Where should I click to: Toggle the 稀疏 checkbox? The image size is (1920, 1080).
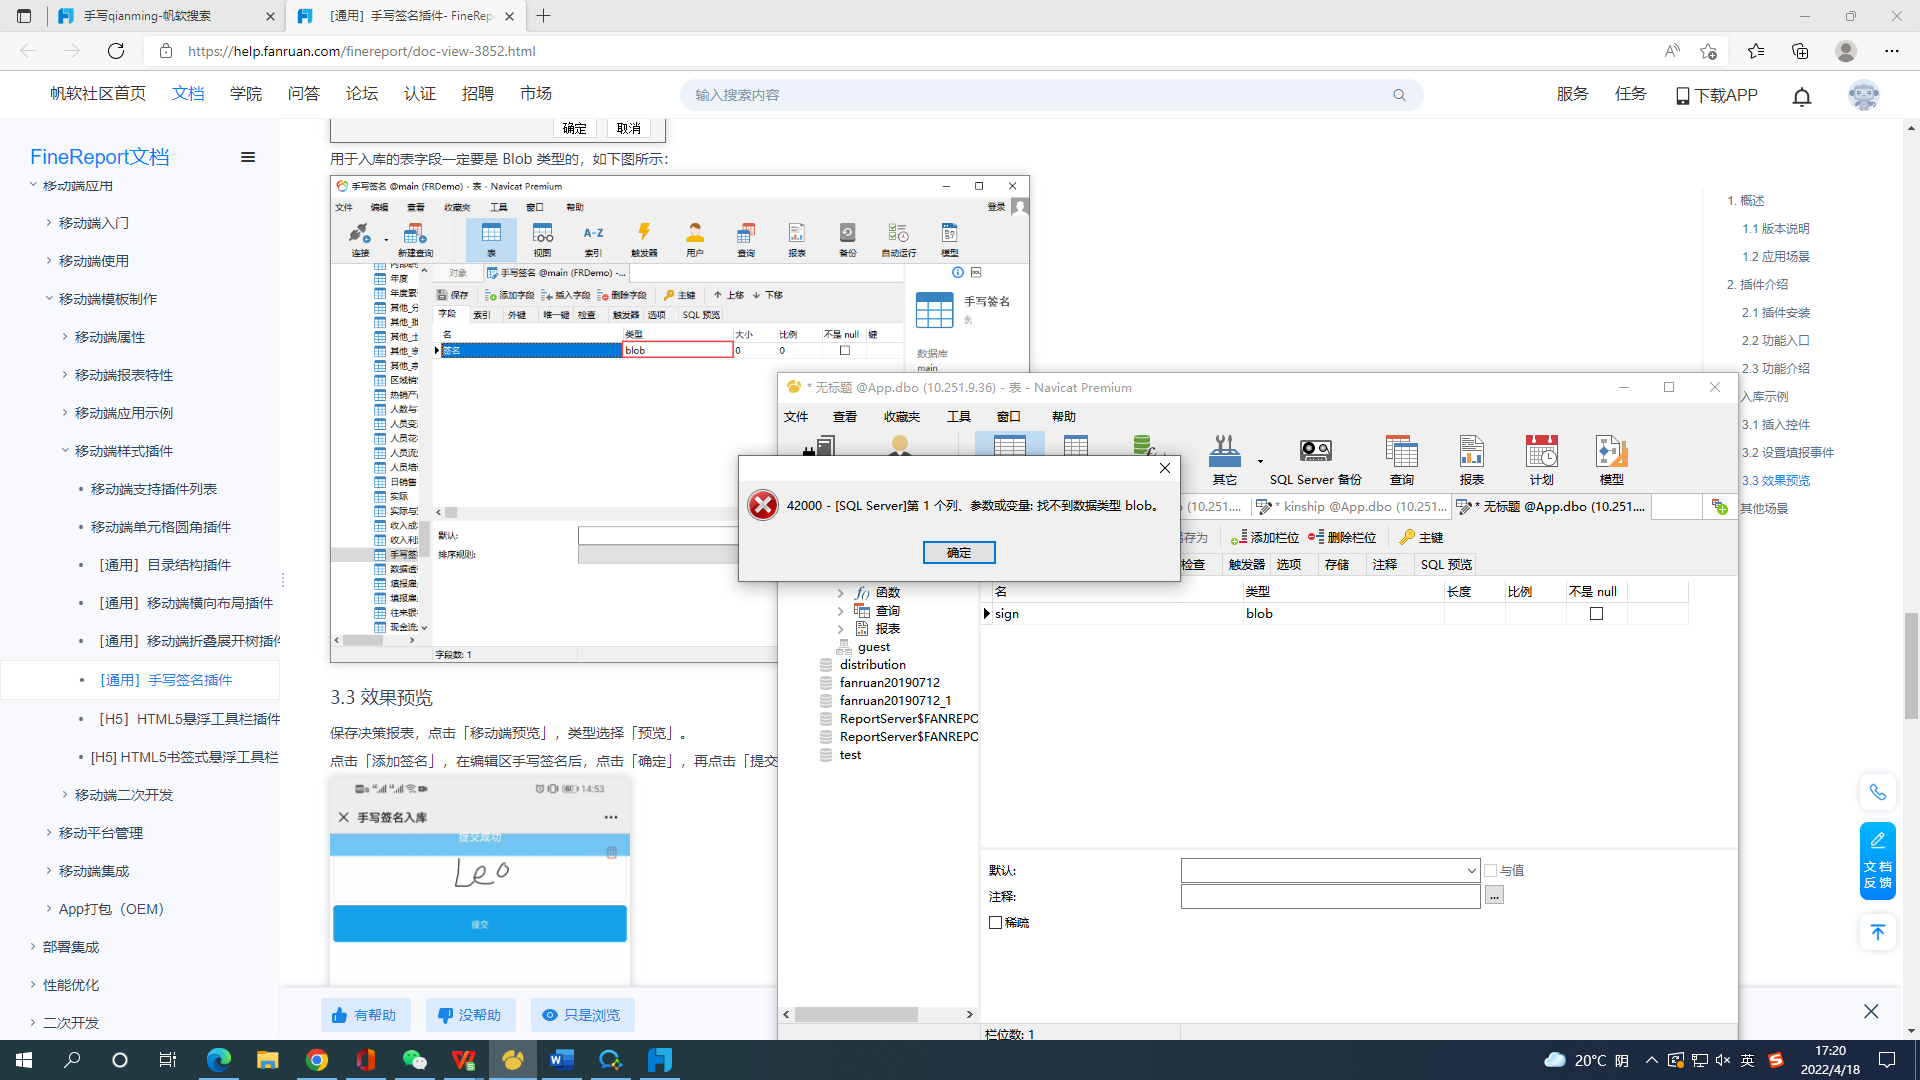click(995, 922)
